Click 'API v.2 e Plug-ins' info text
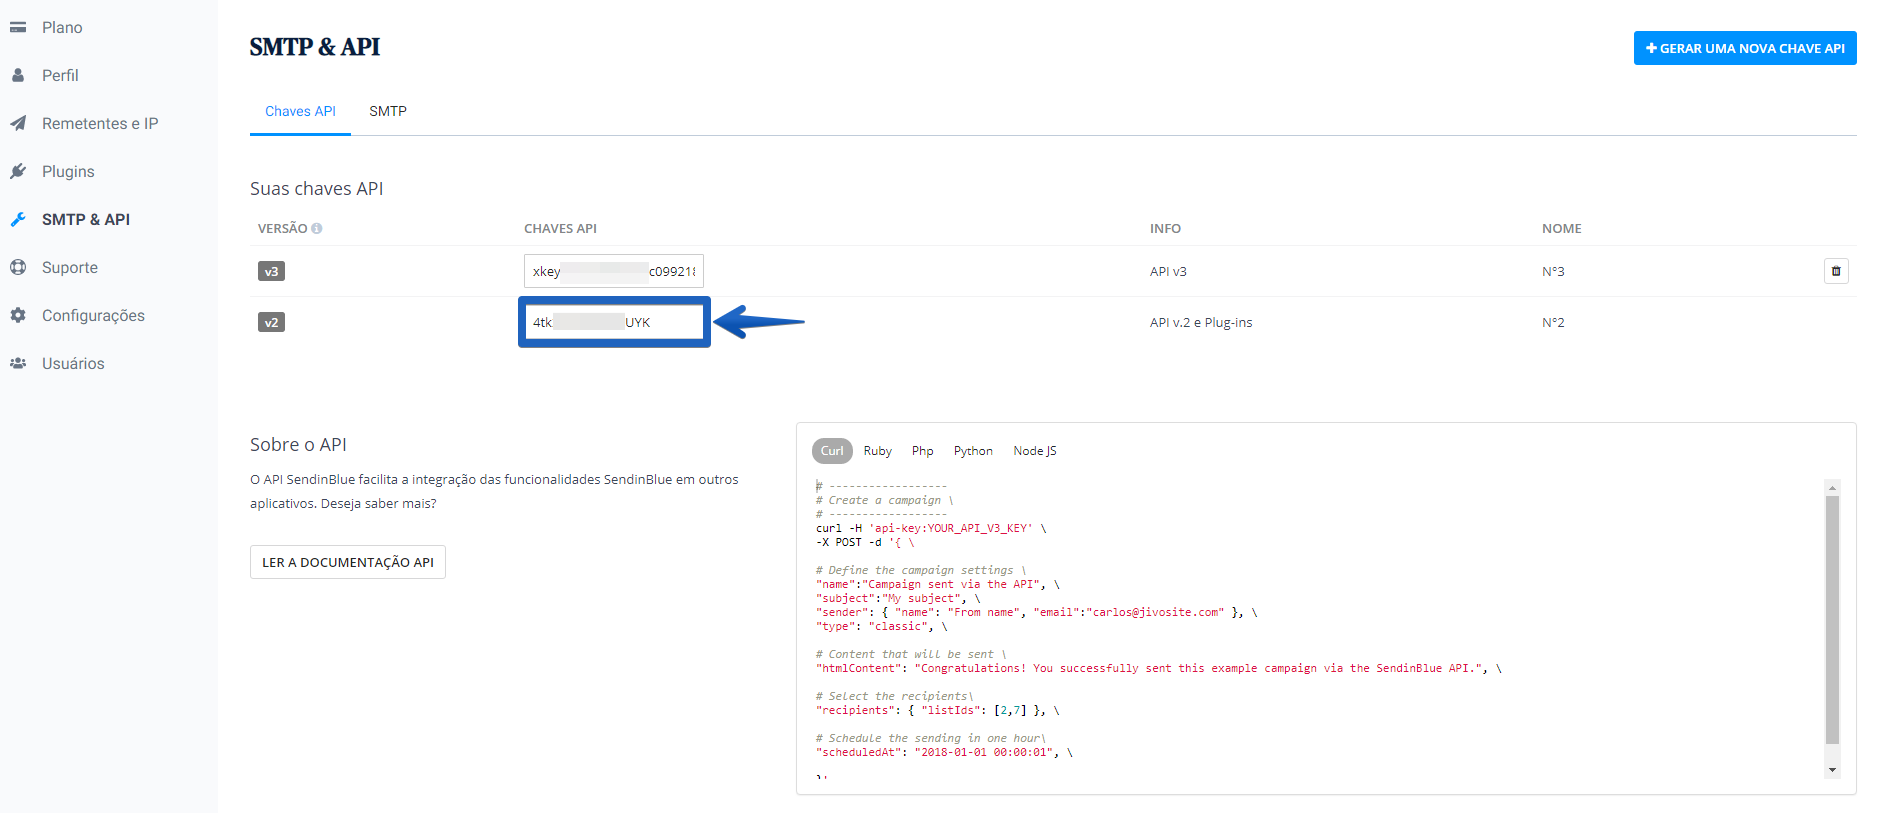This screenshot has width=1884, height=813. [x=1201, y=322]
